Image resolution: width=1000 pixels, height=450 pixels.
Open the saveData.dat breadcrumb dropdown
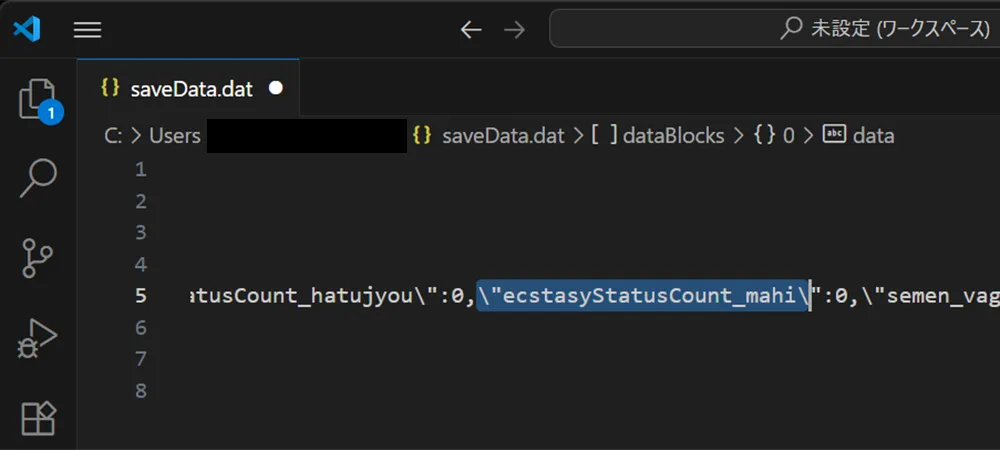502,136
